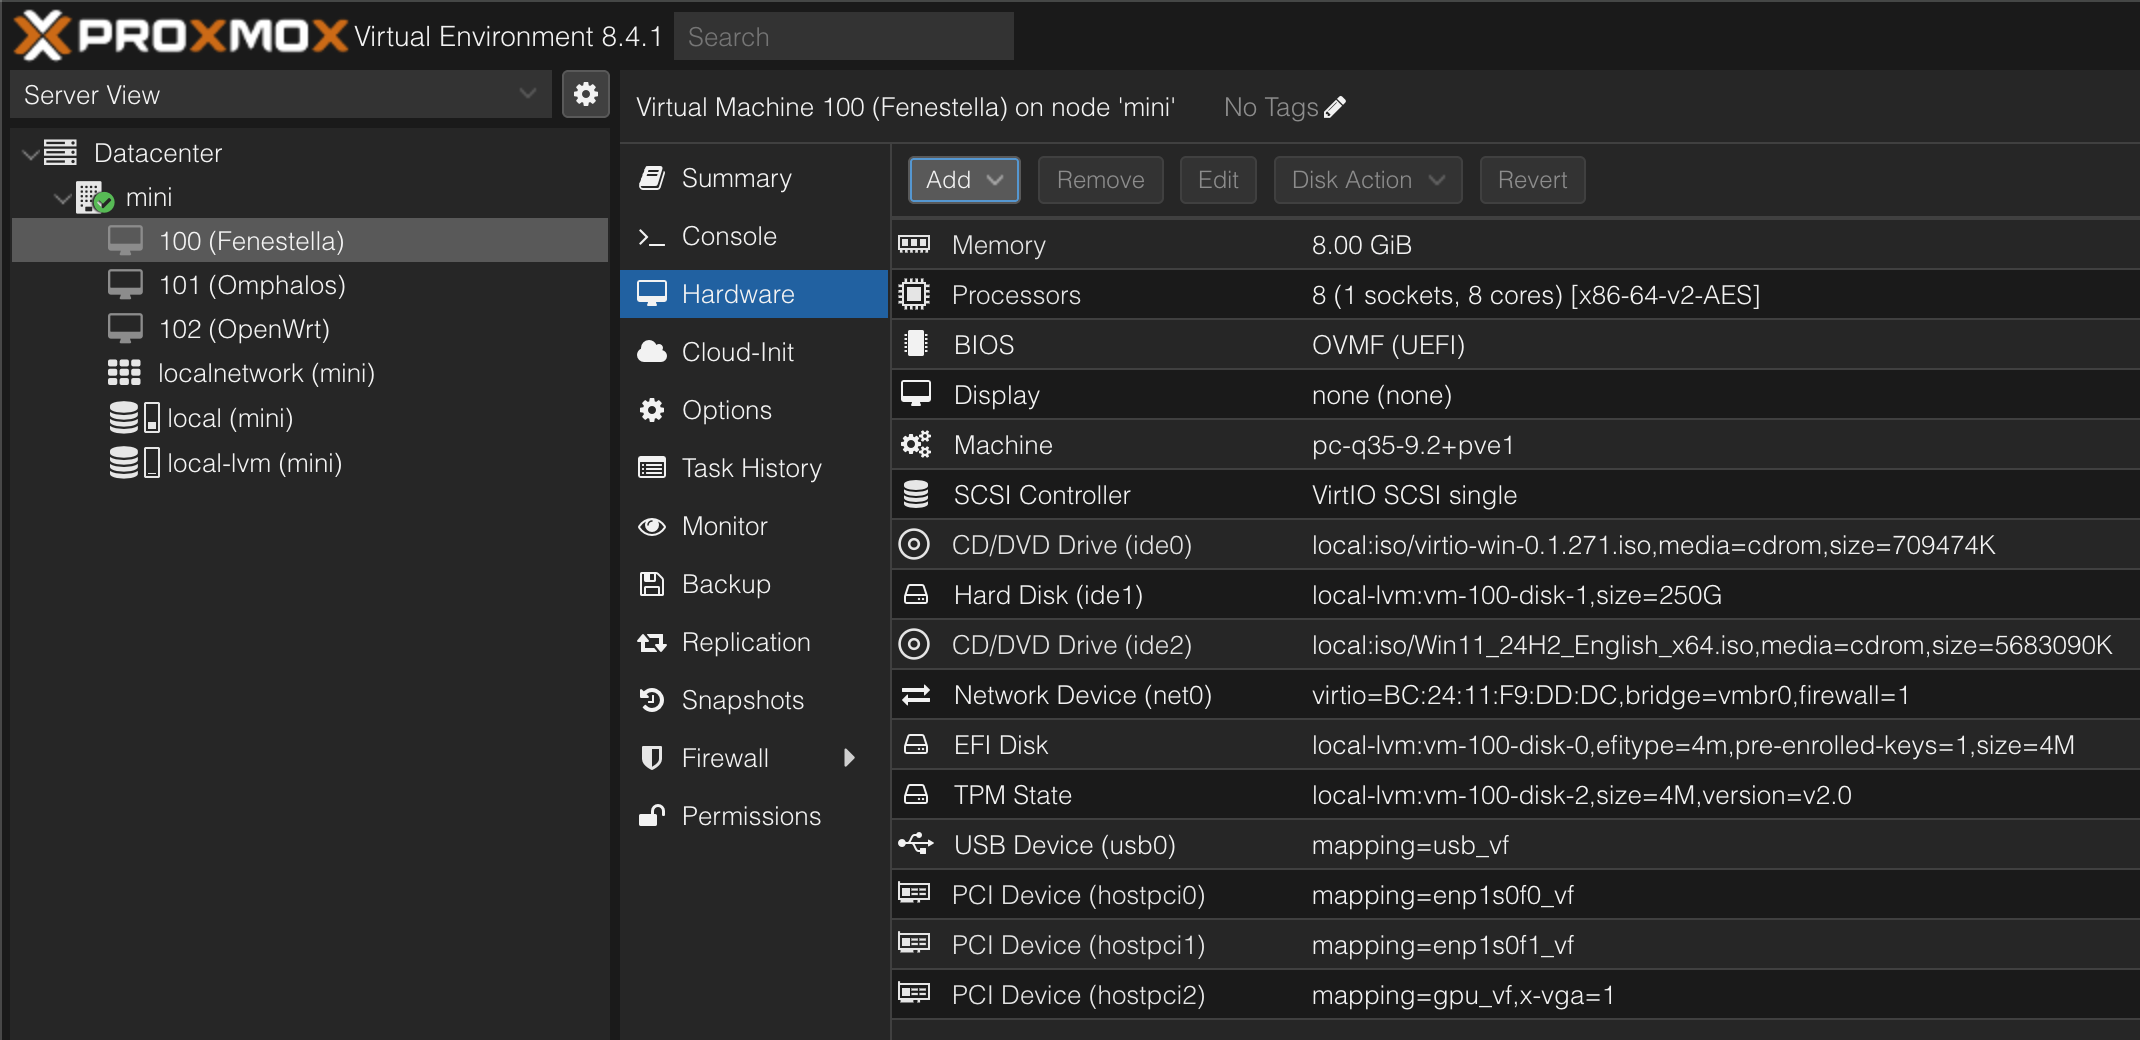Click the local (mini) storage icon

[x=134, y=418]
